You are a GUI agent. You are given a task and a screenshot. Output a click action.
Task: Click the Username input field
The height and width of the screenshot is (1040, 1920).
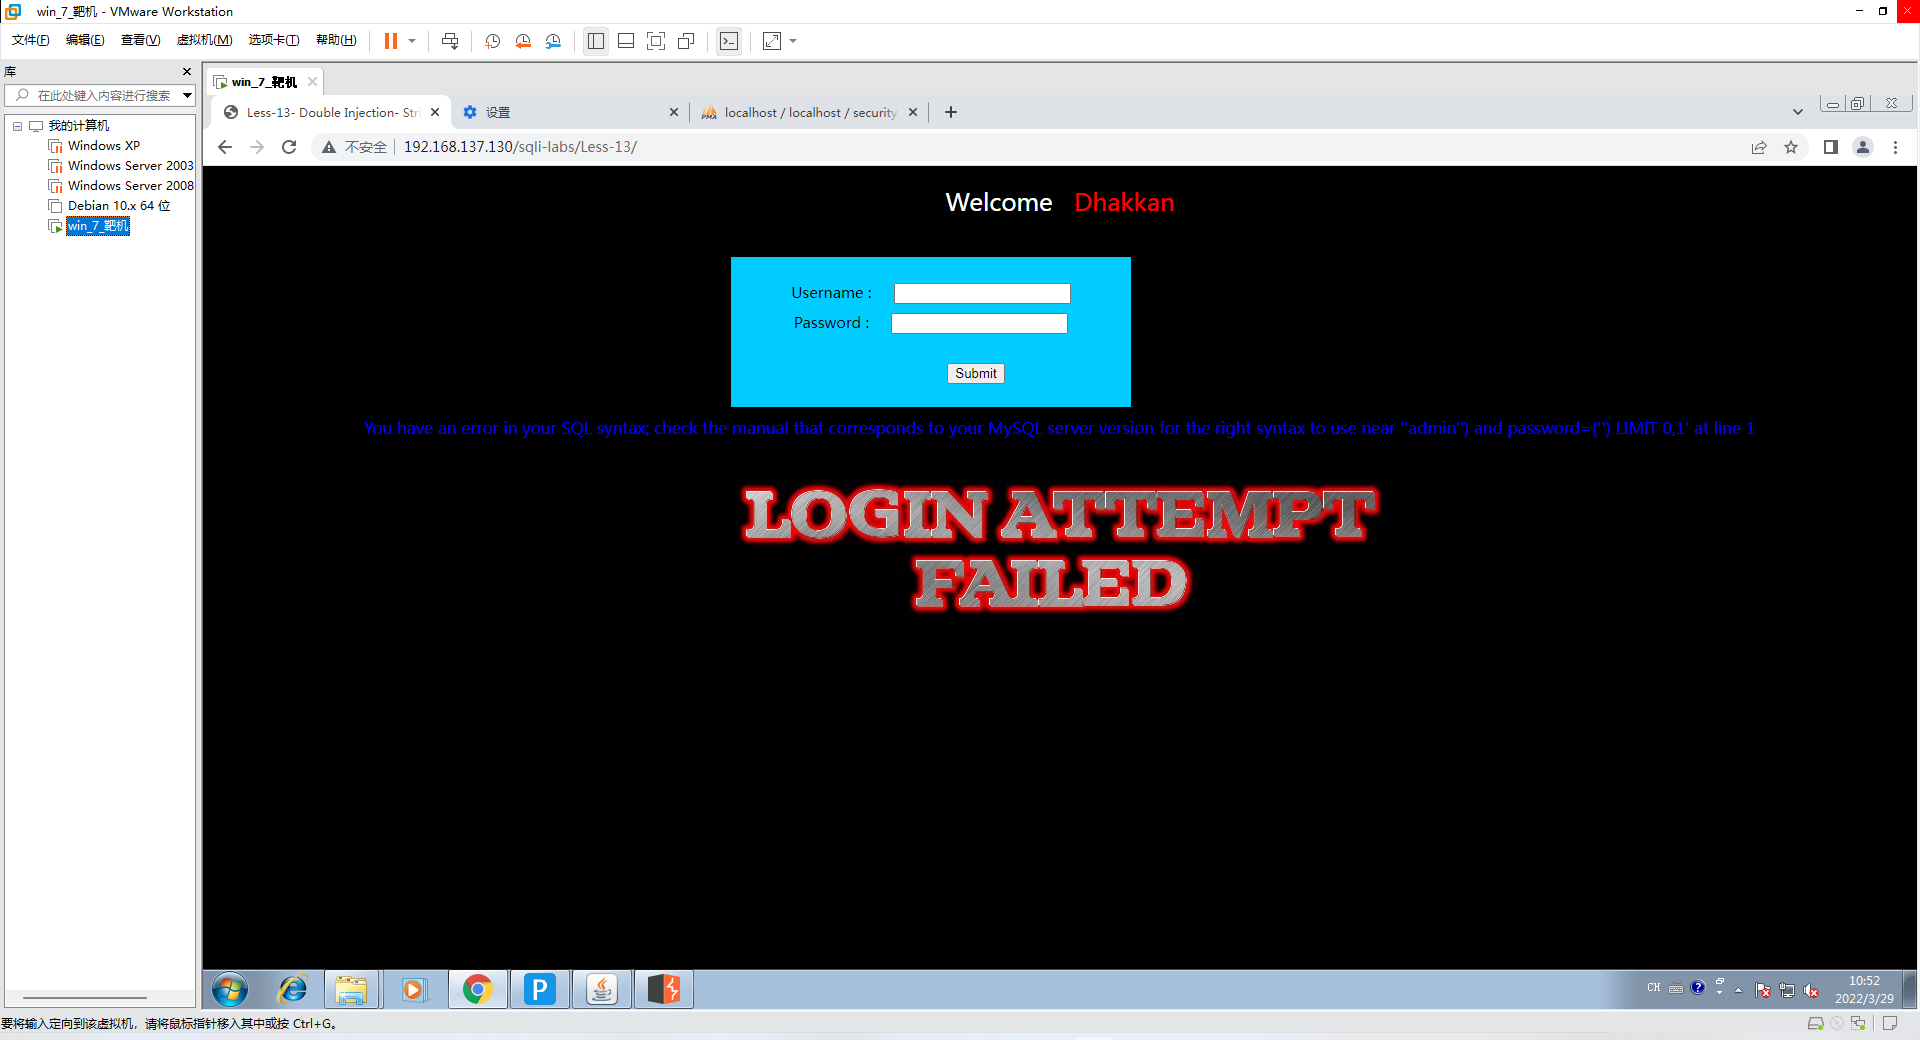coord(982,293)
